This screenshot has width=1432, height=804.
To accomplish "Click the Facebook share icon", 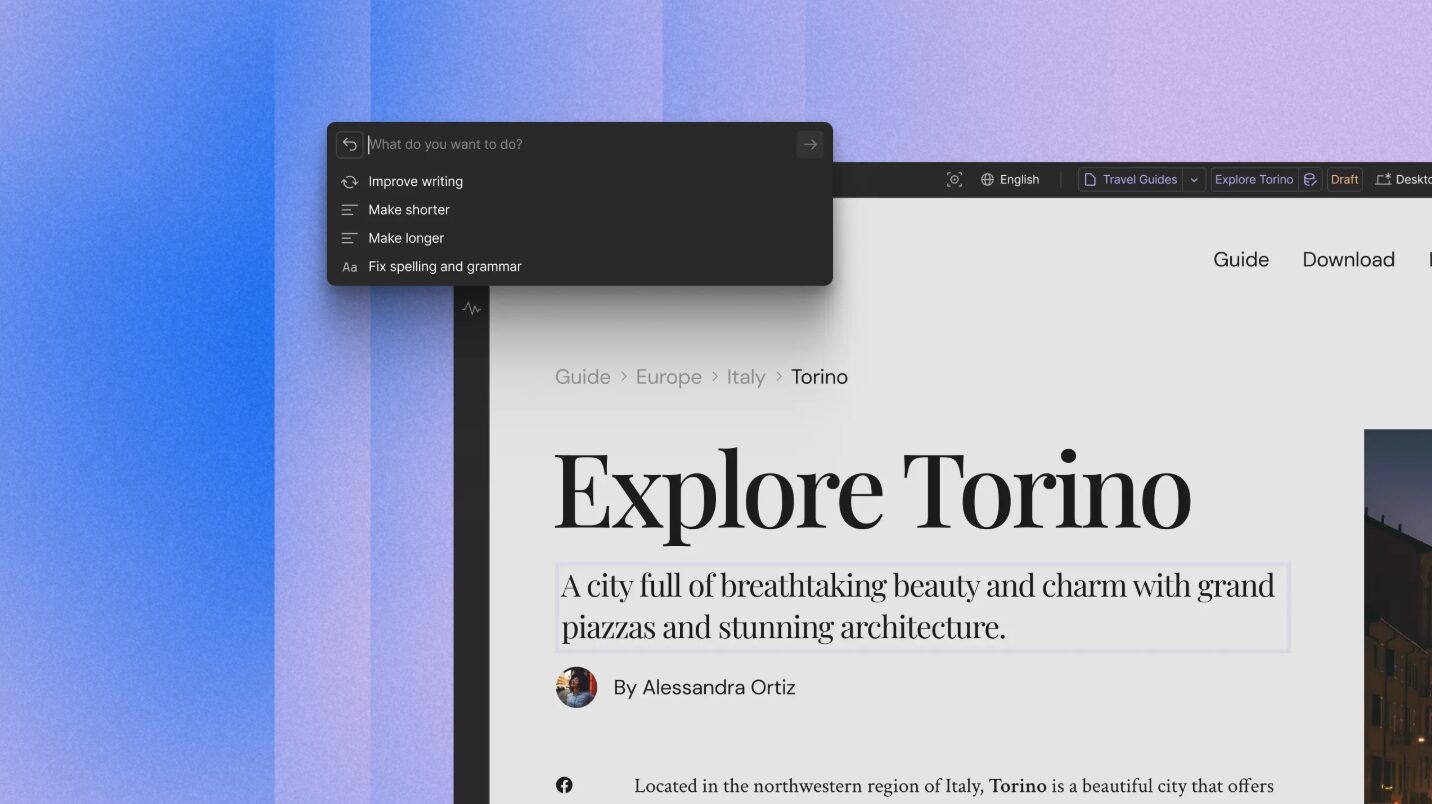I will click(x=564, y=786).
